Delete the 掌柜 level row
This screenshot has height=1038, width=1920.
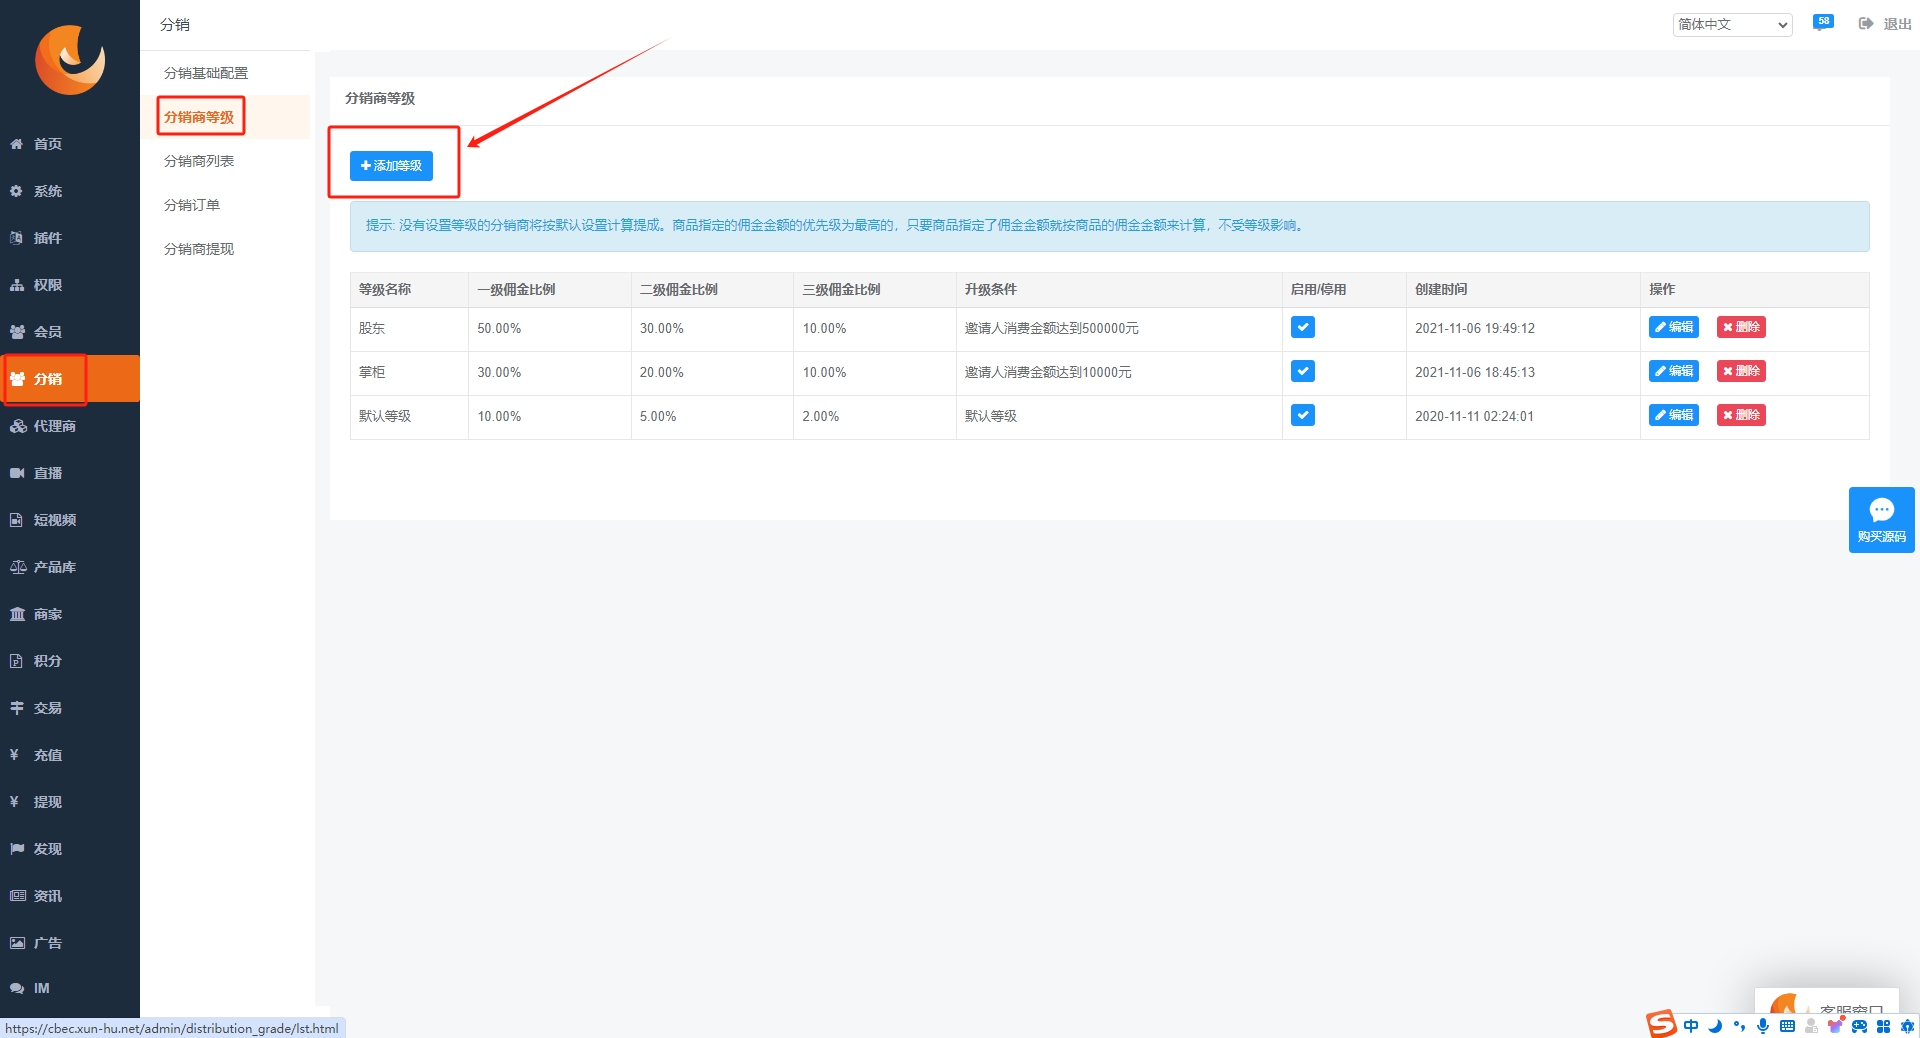[1741, 371]
